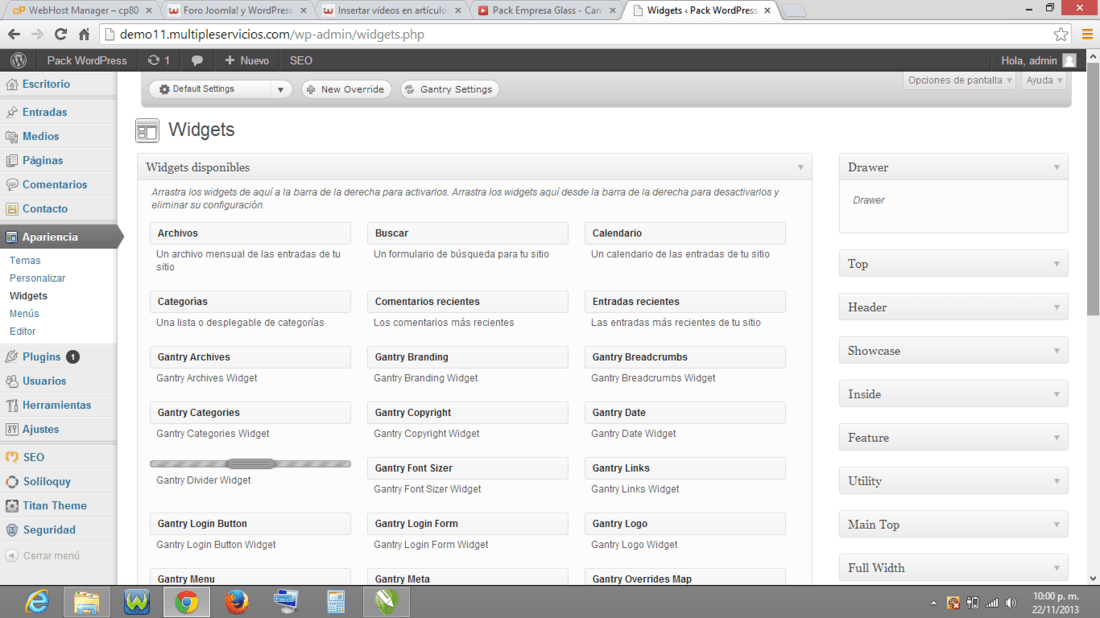Click New Override button
Screen dimensions: 1100x618
click(346, 90)
